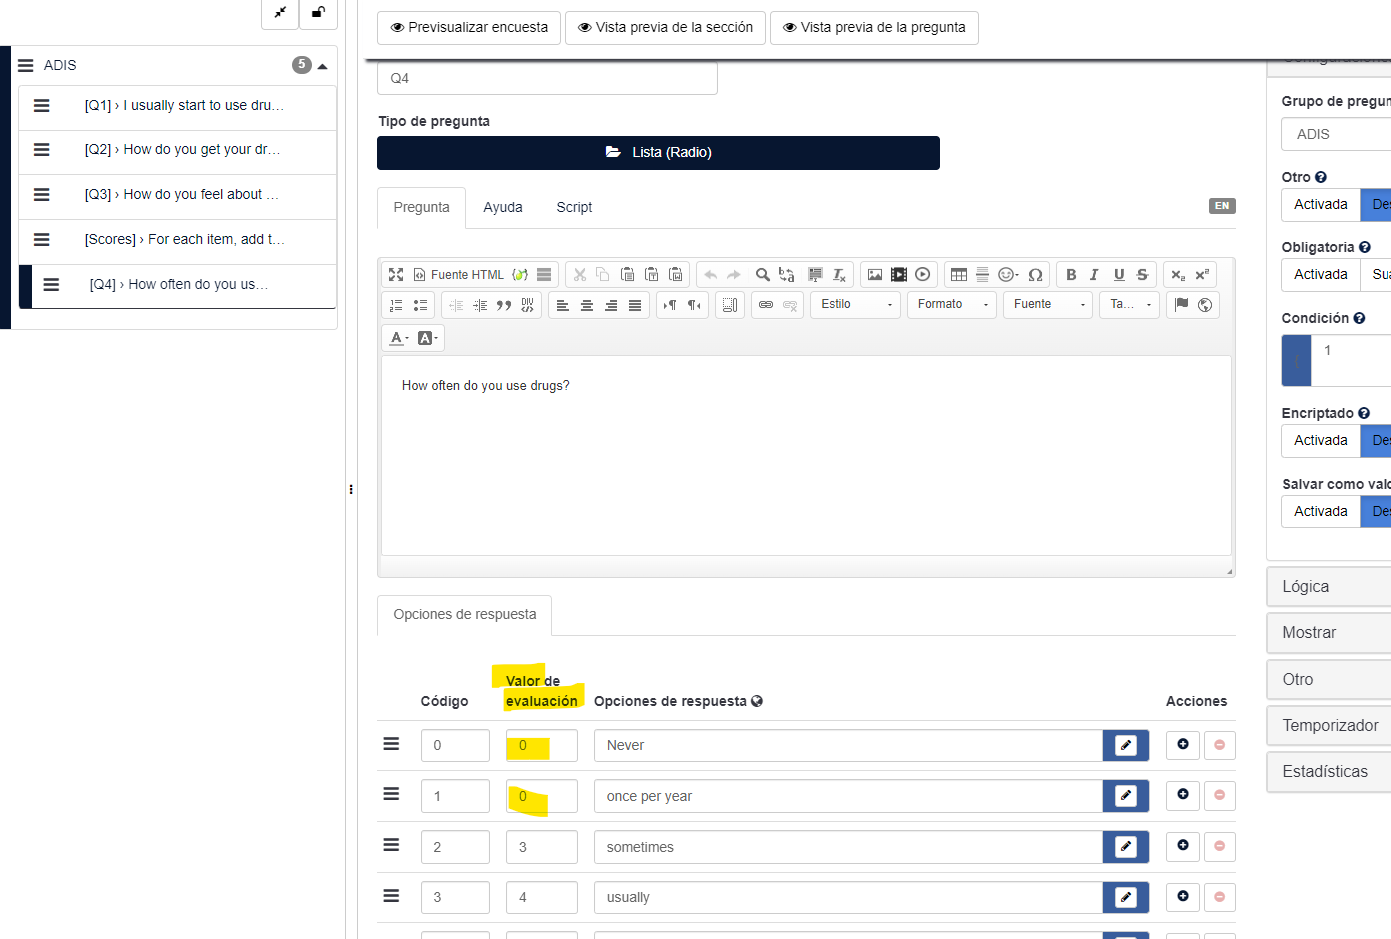Insert an image using the toolbar
This screenshot has width=1391, height=939.
(x=875, y=275)
